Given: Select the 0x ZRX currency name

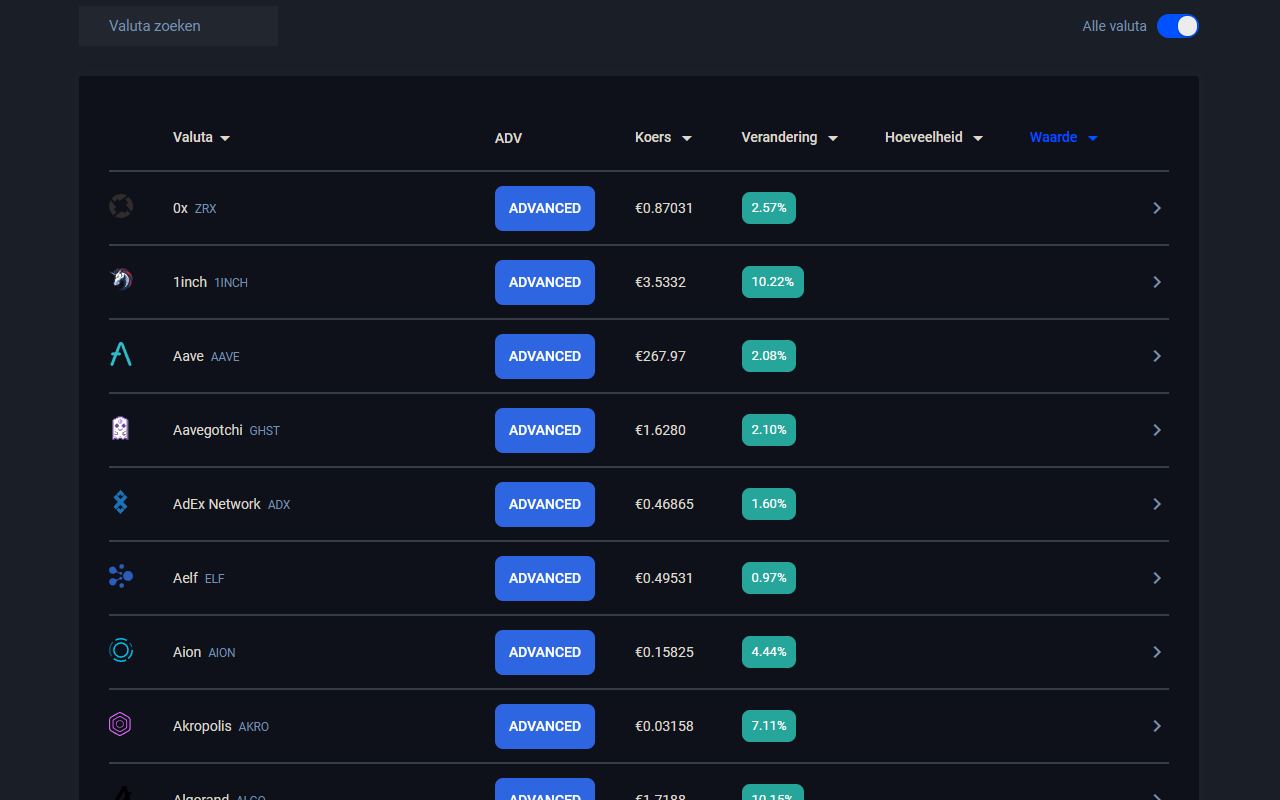Looking at the screenshot, I should tap(195, 208).
